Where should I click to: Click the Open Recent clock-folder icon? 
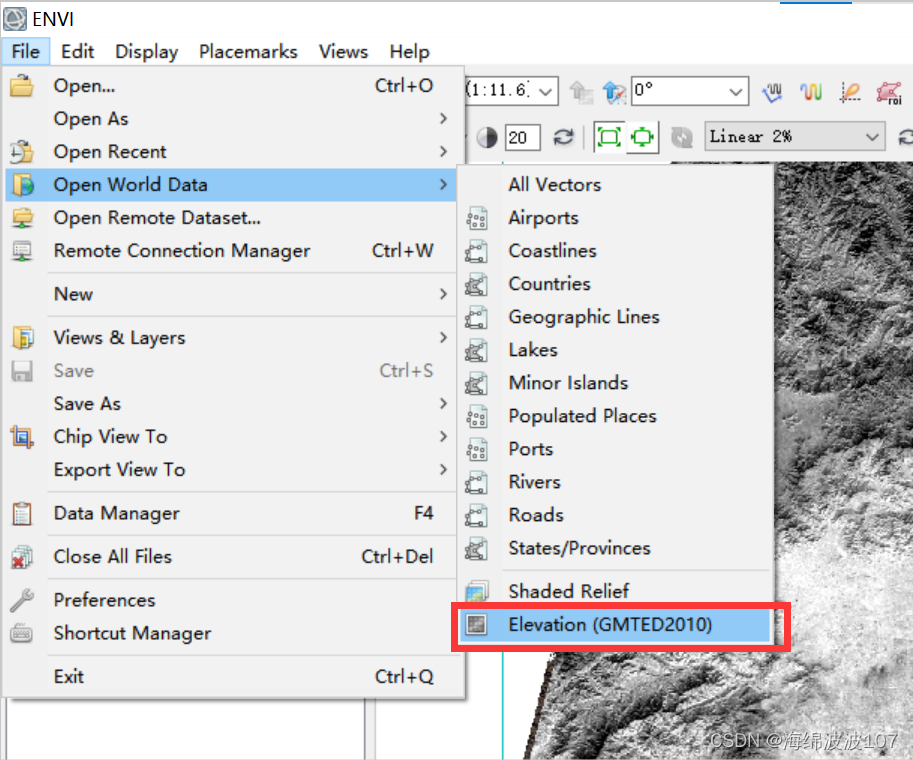[x=22, y=151]
